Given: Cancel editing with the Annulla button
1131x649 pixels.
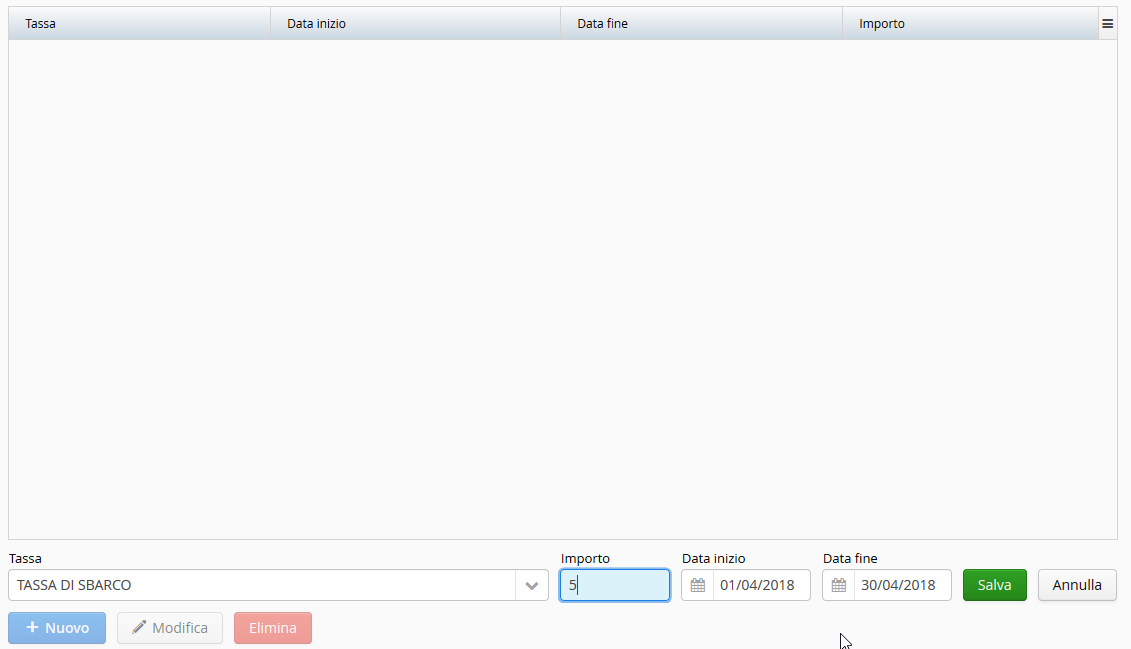Looking at the screenshot, I should coord(1077,585).
